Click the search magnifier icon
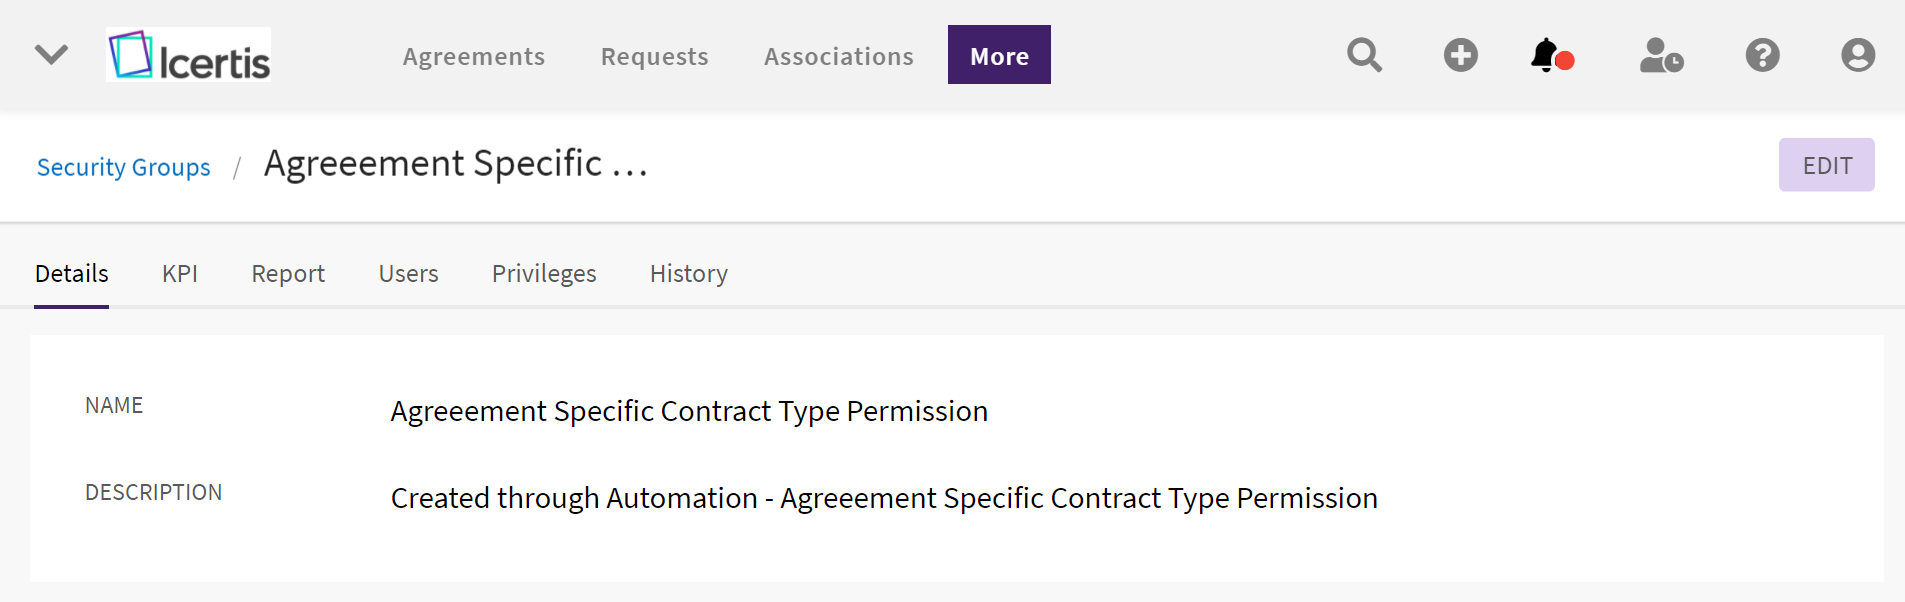This screenshot has height=602, width=1905. click(x=1364, y=55)
